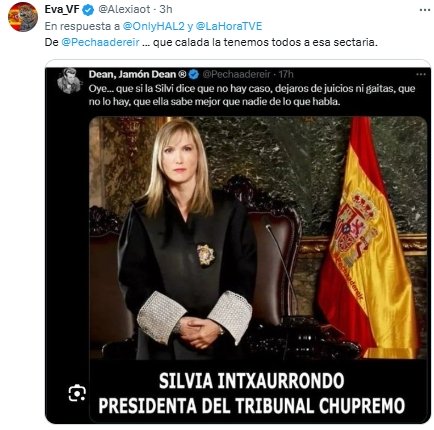Open the @OnlyHAL2 profile link
The height and width of the screenshot is (430, 434).
(x=153, y=26)
